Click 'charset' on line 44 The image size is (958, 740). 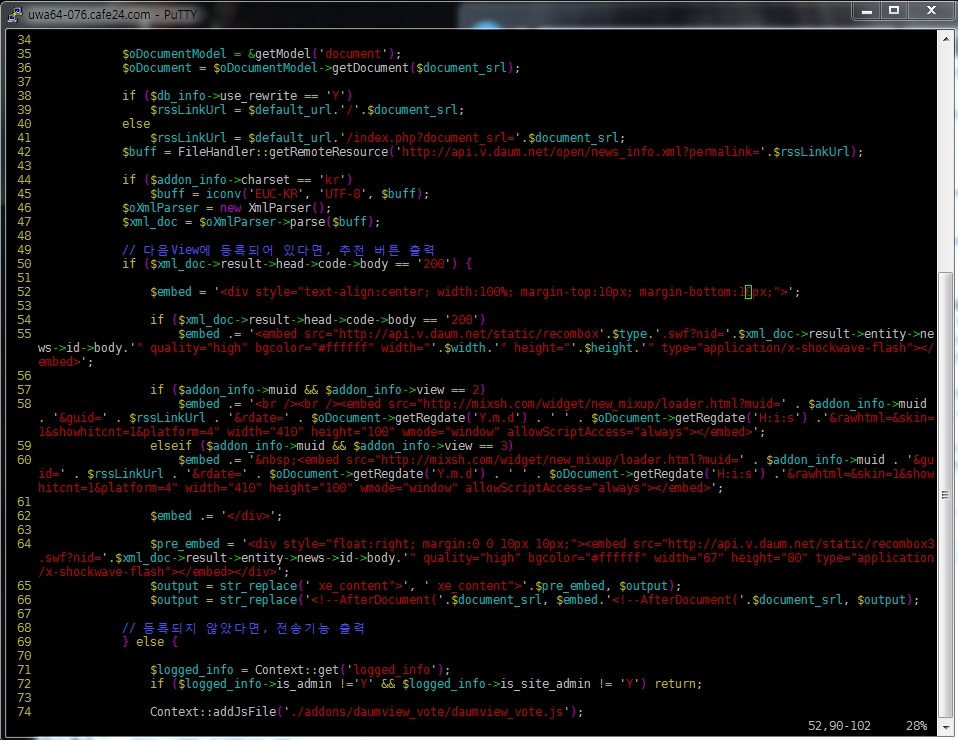[x=265, y=180]
